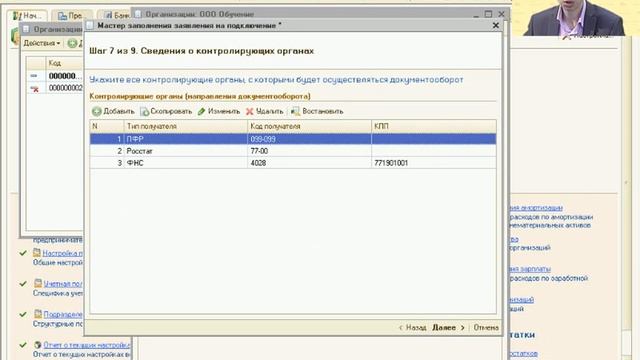Click the N column header
The height and width of the screenshot is (360, 640).
click(x=107, y=127)
